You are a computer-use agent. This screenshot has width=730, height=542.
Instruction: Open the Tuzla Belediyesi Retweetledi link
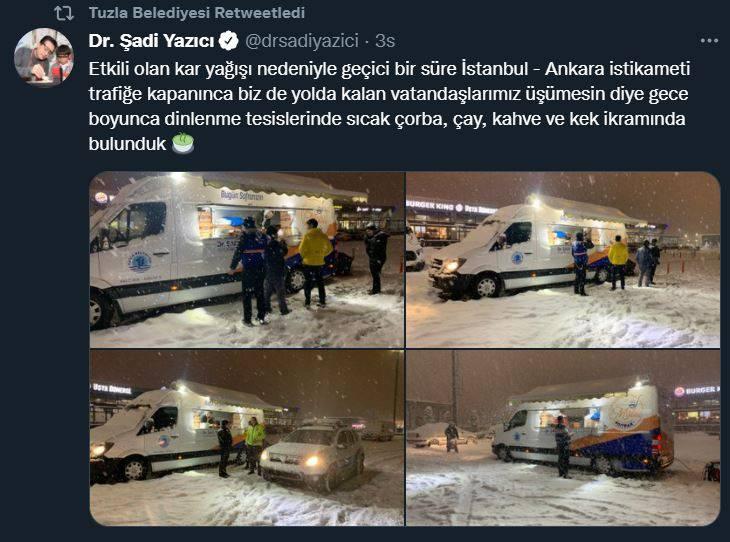pyautogui.click(x=196, y=13)
